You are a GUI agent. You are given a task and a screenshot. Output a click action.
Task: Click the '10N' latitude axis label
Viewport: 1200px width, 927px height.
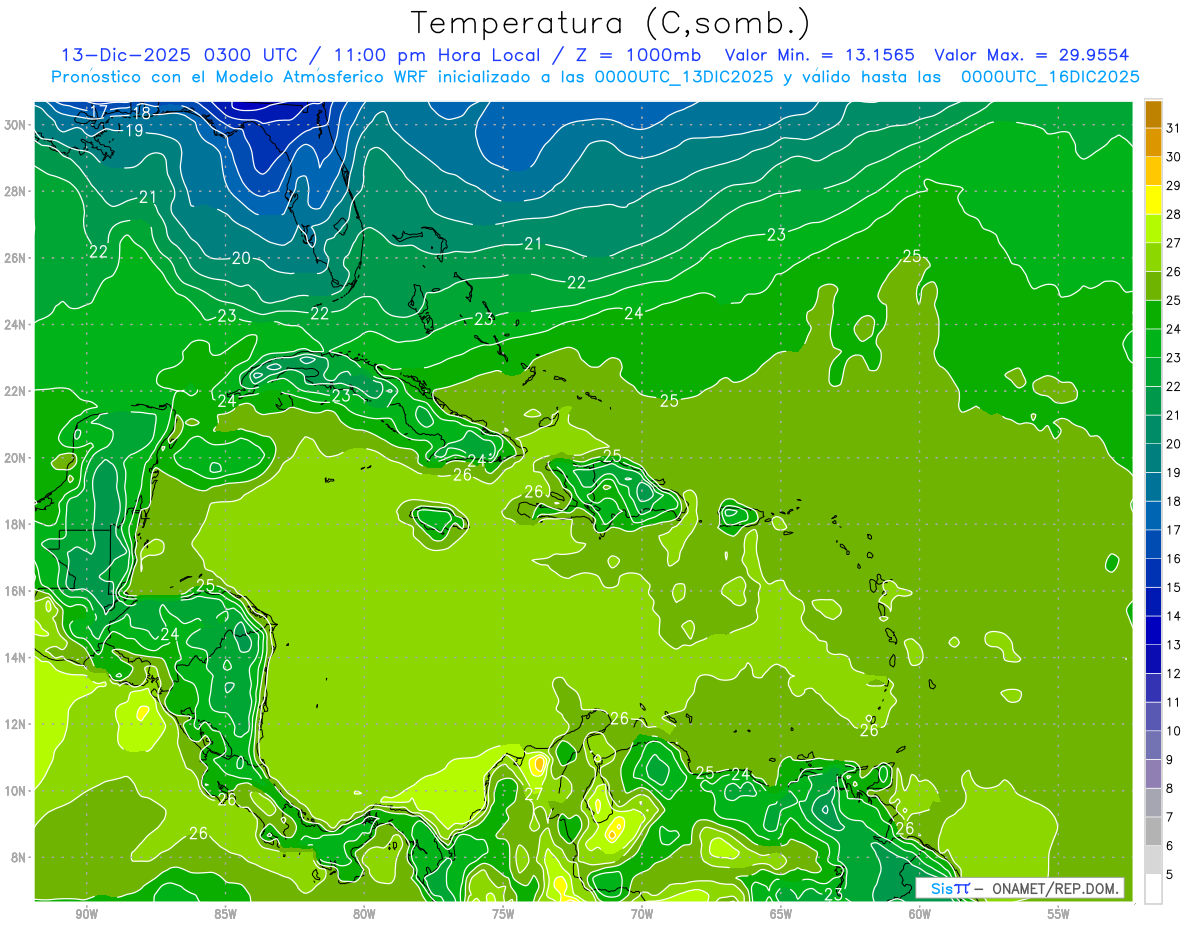coord(15,791)
